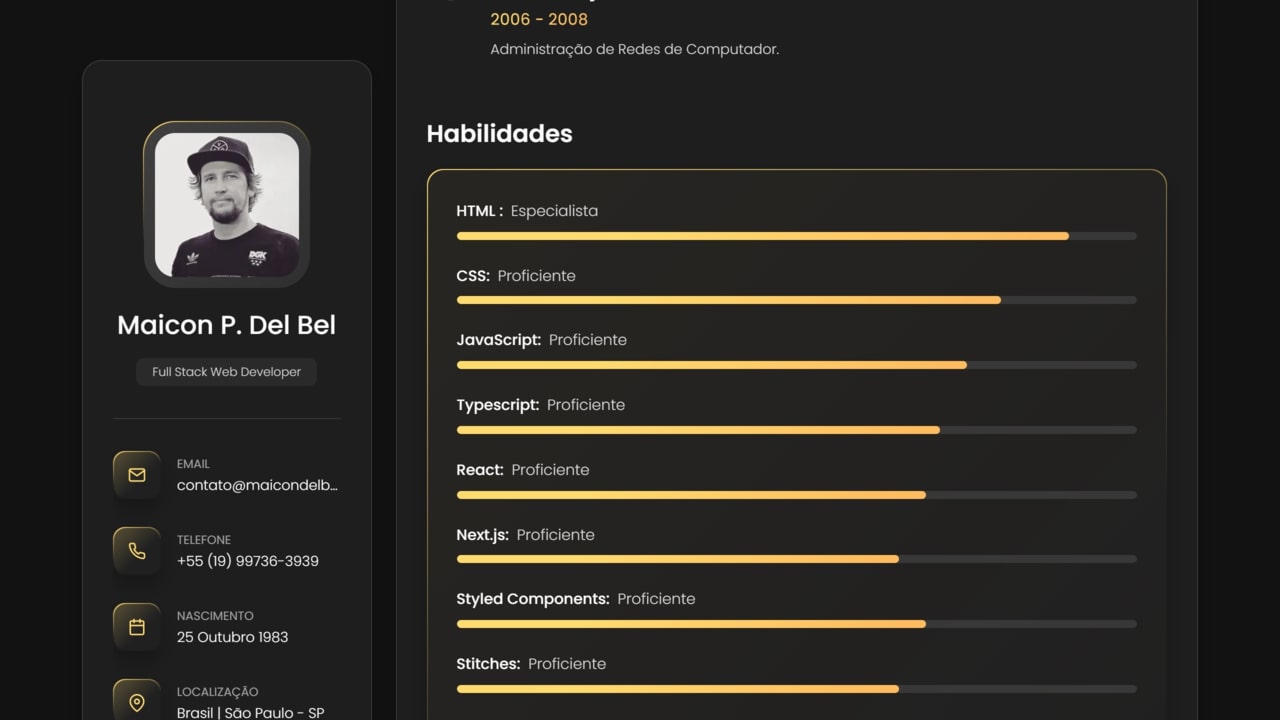
Task: Click the Typescript progress bar
Action: click(x=797, y=430)
